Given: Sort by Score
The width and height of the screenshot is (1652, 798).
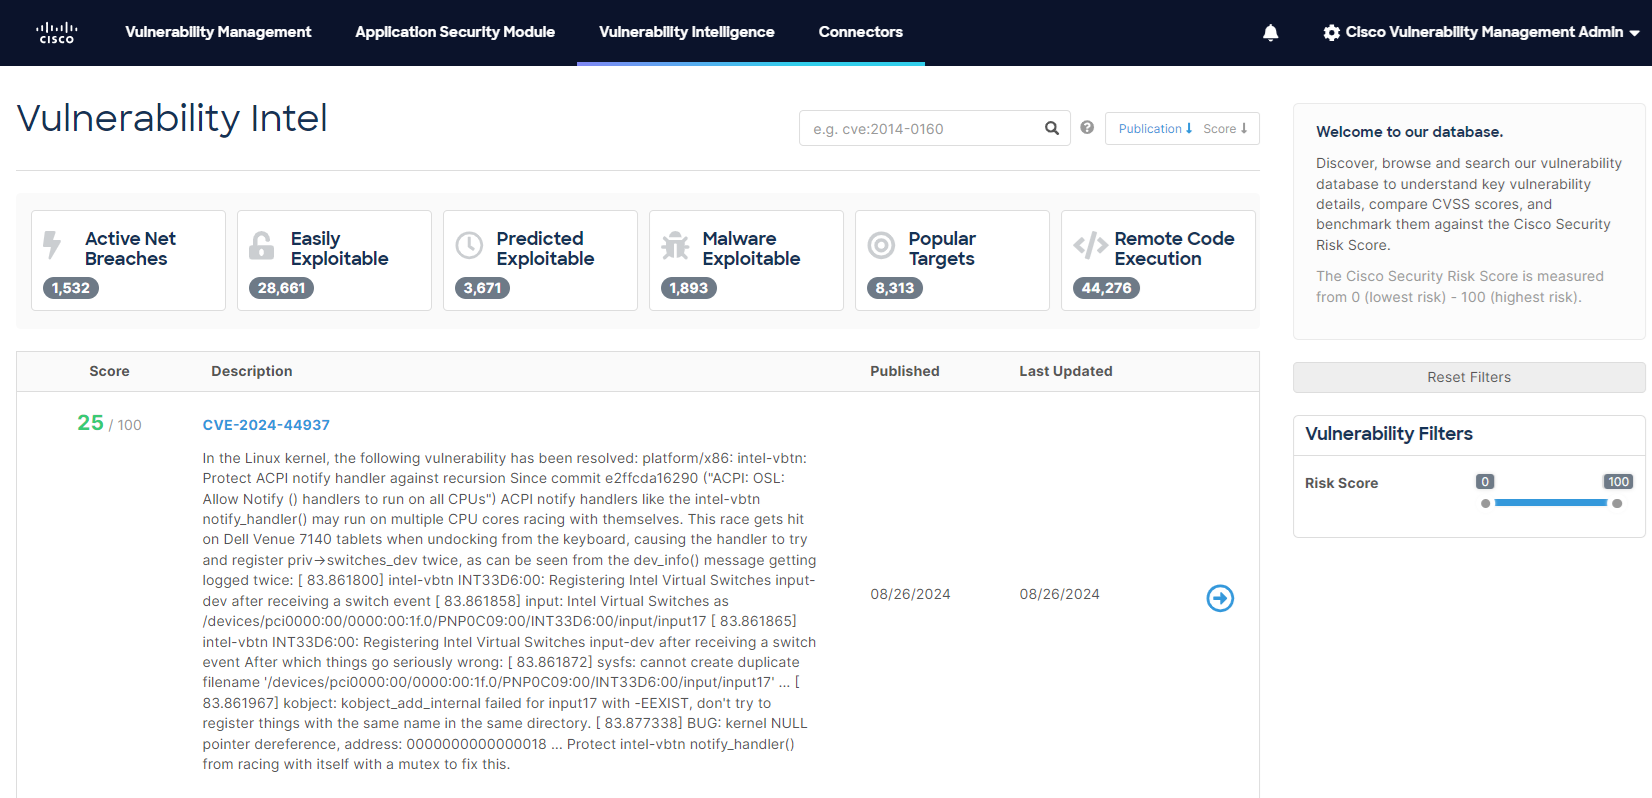Looking at the screenshot, I should (x=1225, y=129).
